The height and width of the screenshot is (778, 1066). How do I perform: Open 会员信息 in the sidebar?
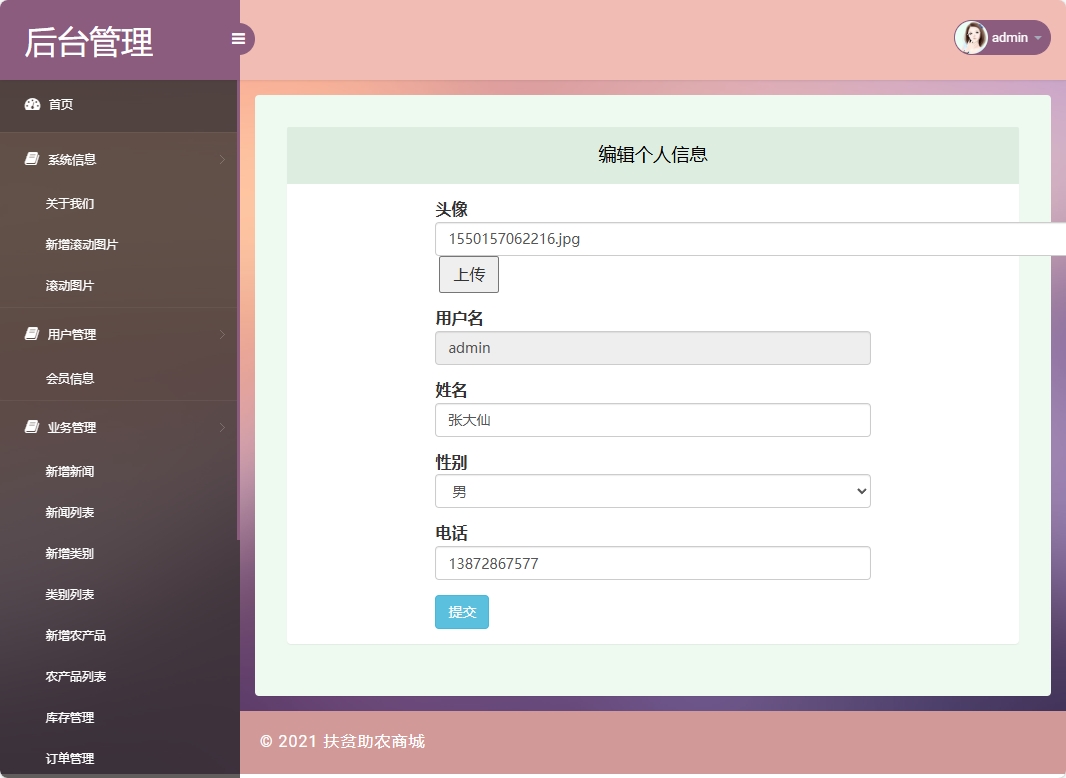click(x=70, y=378)
